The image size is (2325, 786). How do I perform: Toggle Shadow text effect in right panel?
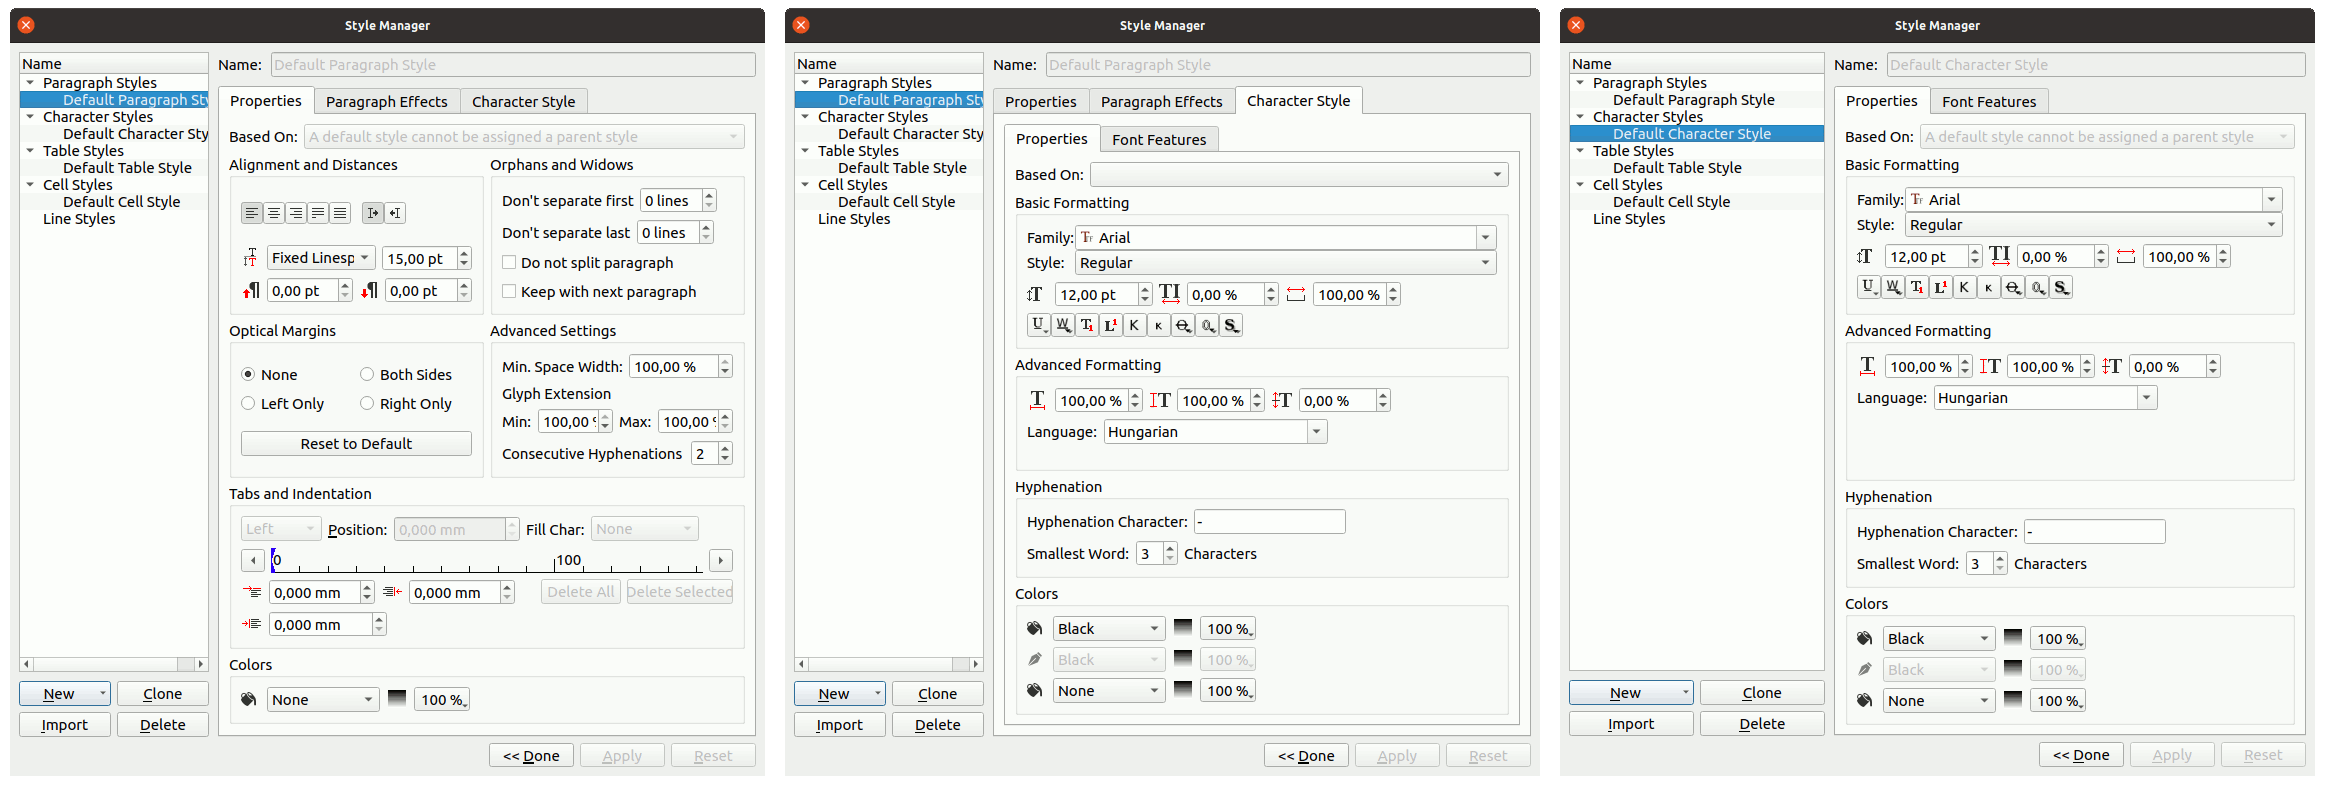pyautogui.click(x=2061, y=287)
